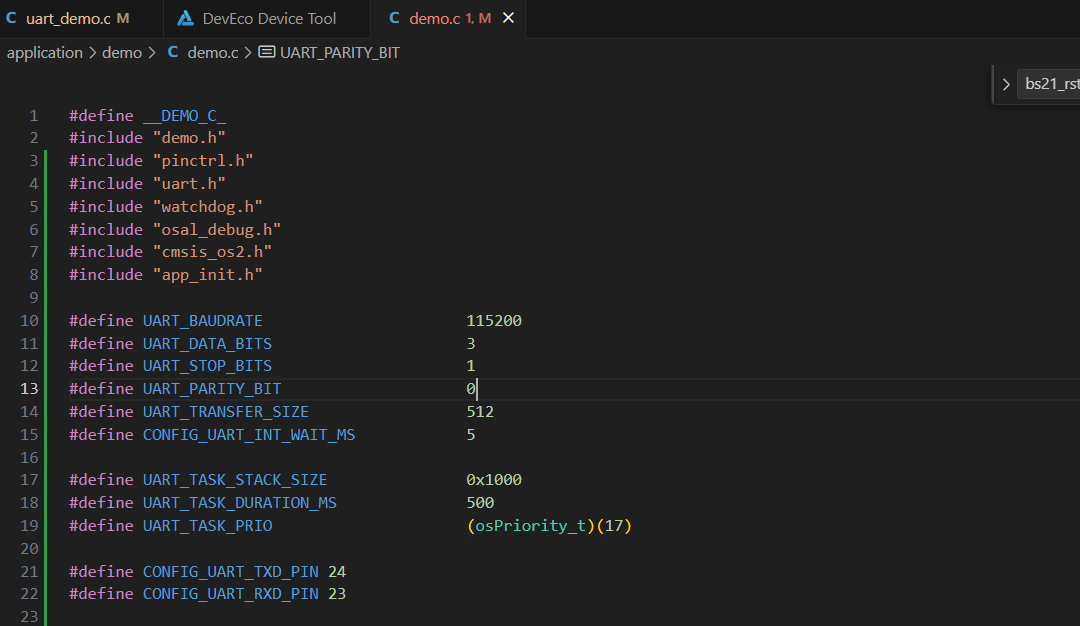This screenshot has width=1080, height=626.
Task: Click the CONFIG_UART_INT_WAIT_MS macro name
Action: coord(249,435)
